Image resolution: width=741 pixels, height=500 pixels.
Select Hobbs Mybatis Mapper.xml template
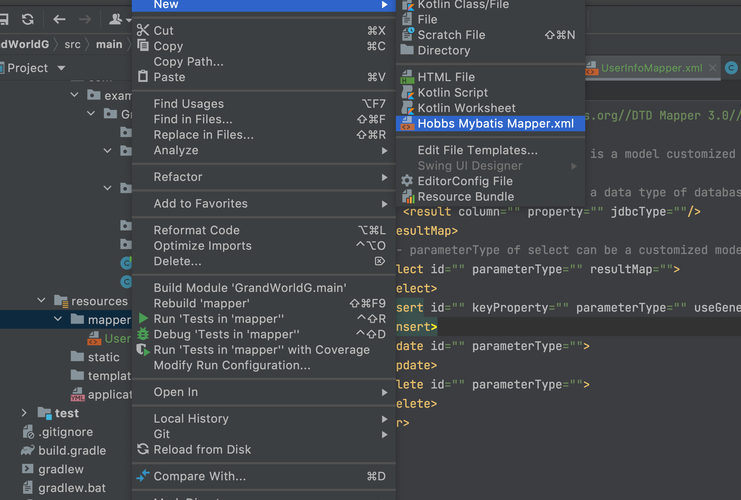coord(490,123)
